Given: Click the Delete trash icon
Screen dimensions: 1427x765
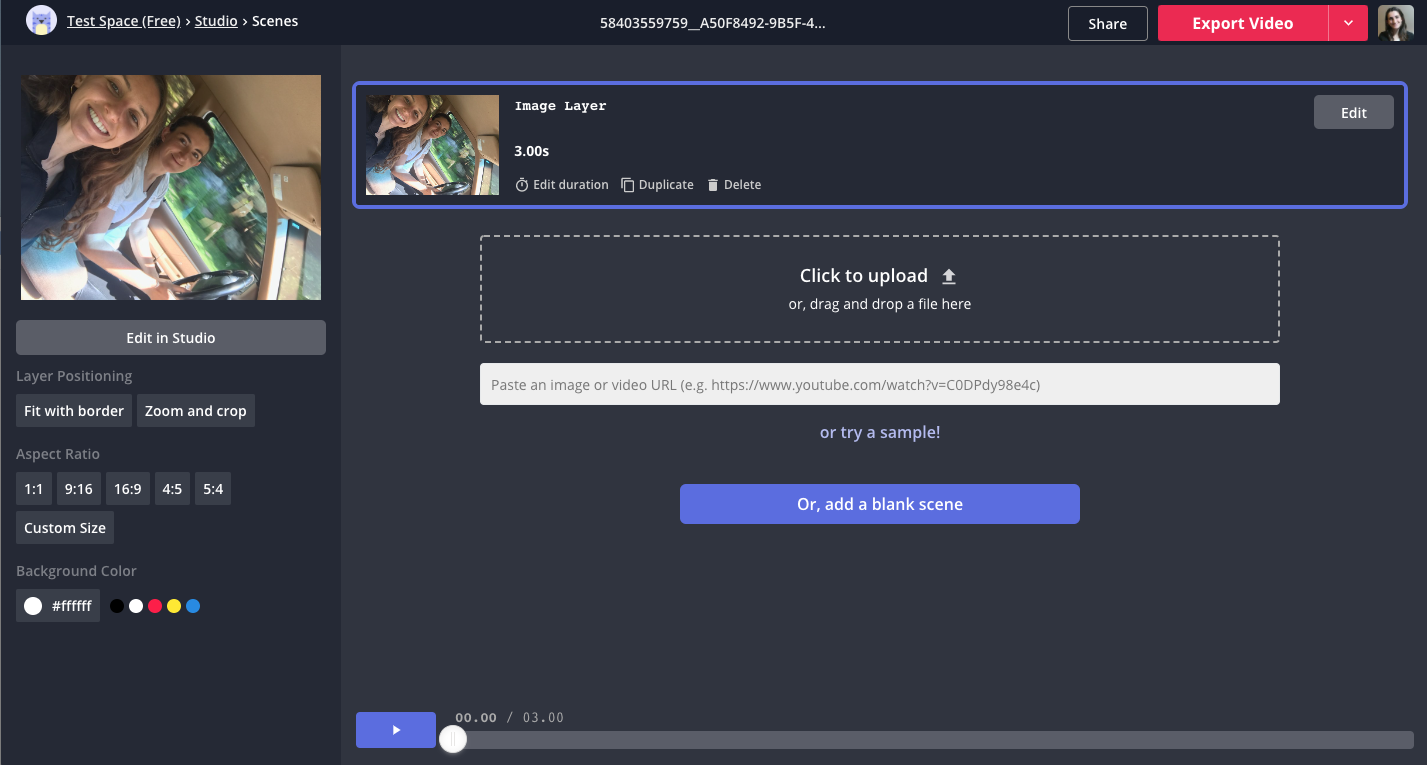Looking at the screenshot, I should pyautogui.click(x=713, y=185).
